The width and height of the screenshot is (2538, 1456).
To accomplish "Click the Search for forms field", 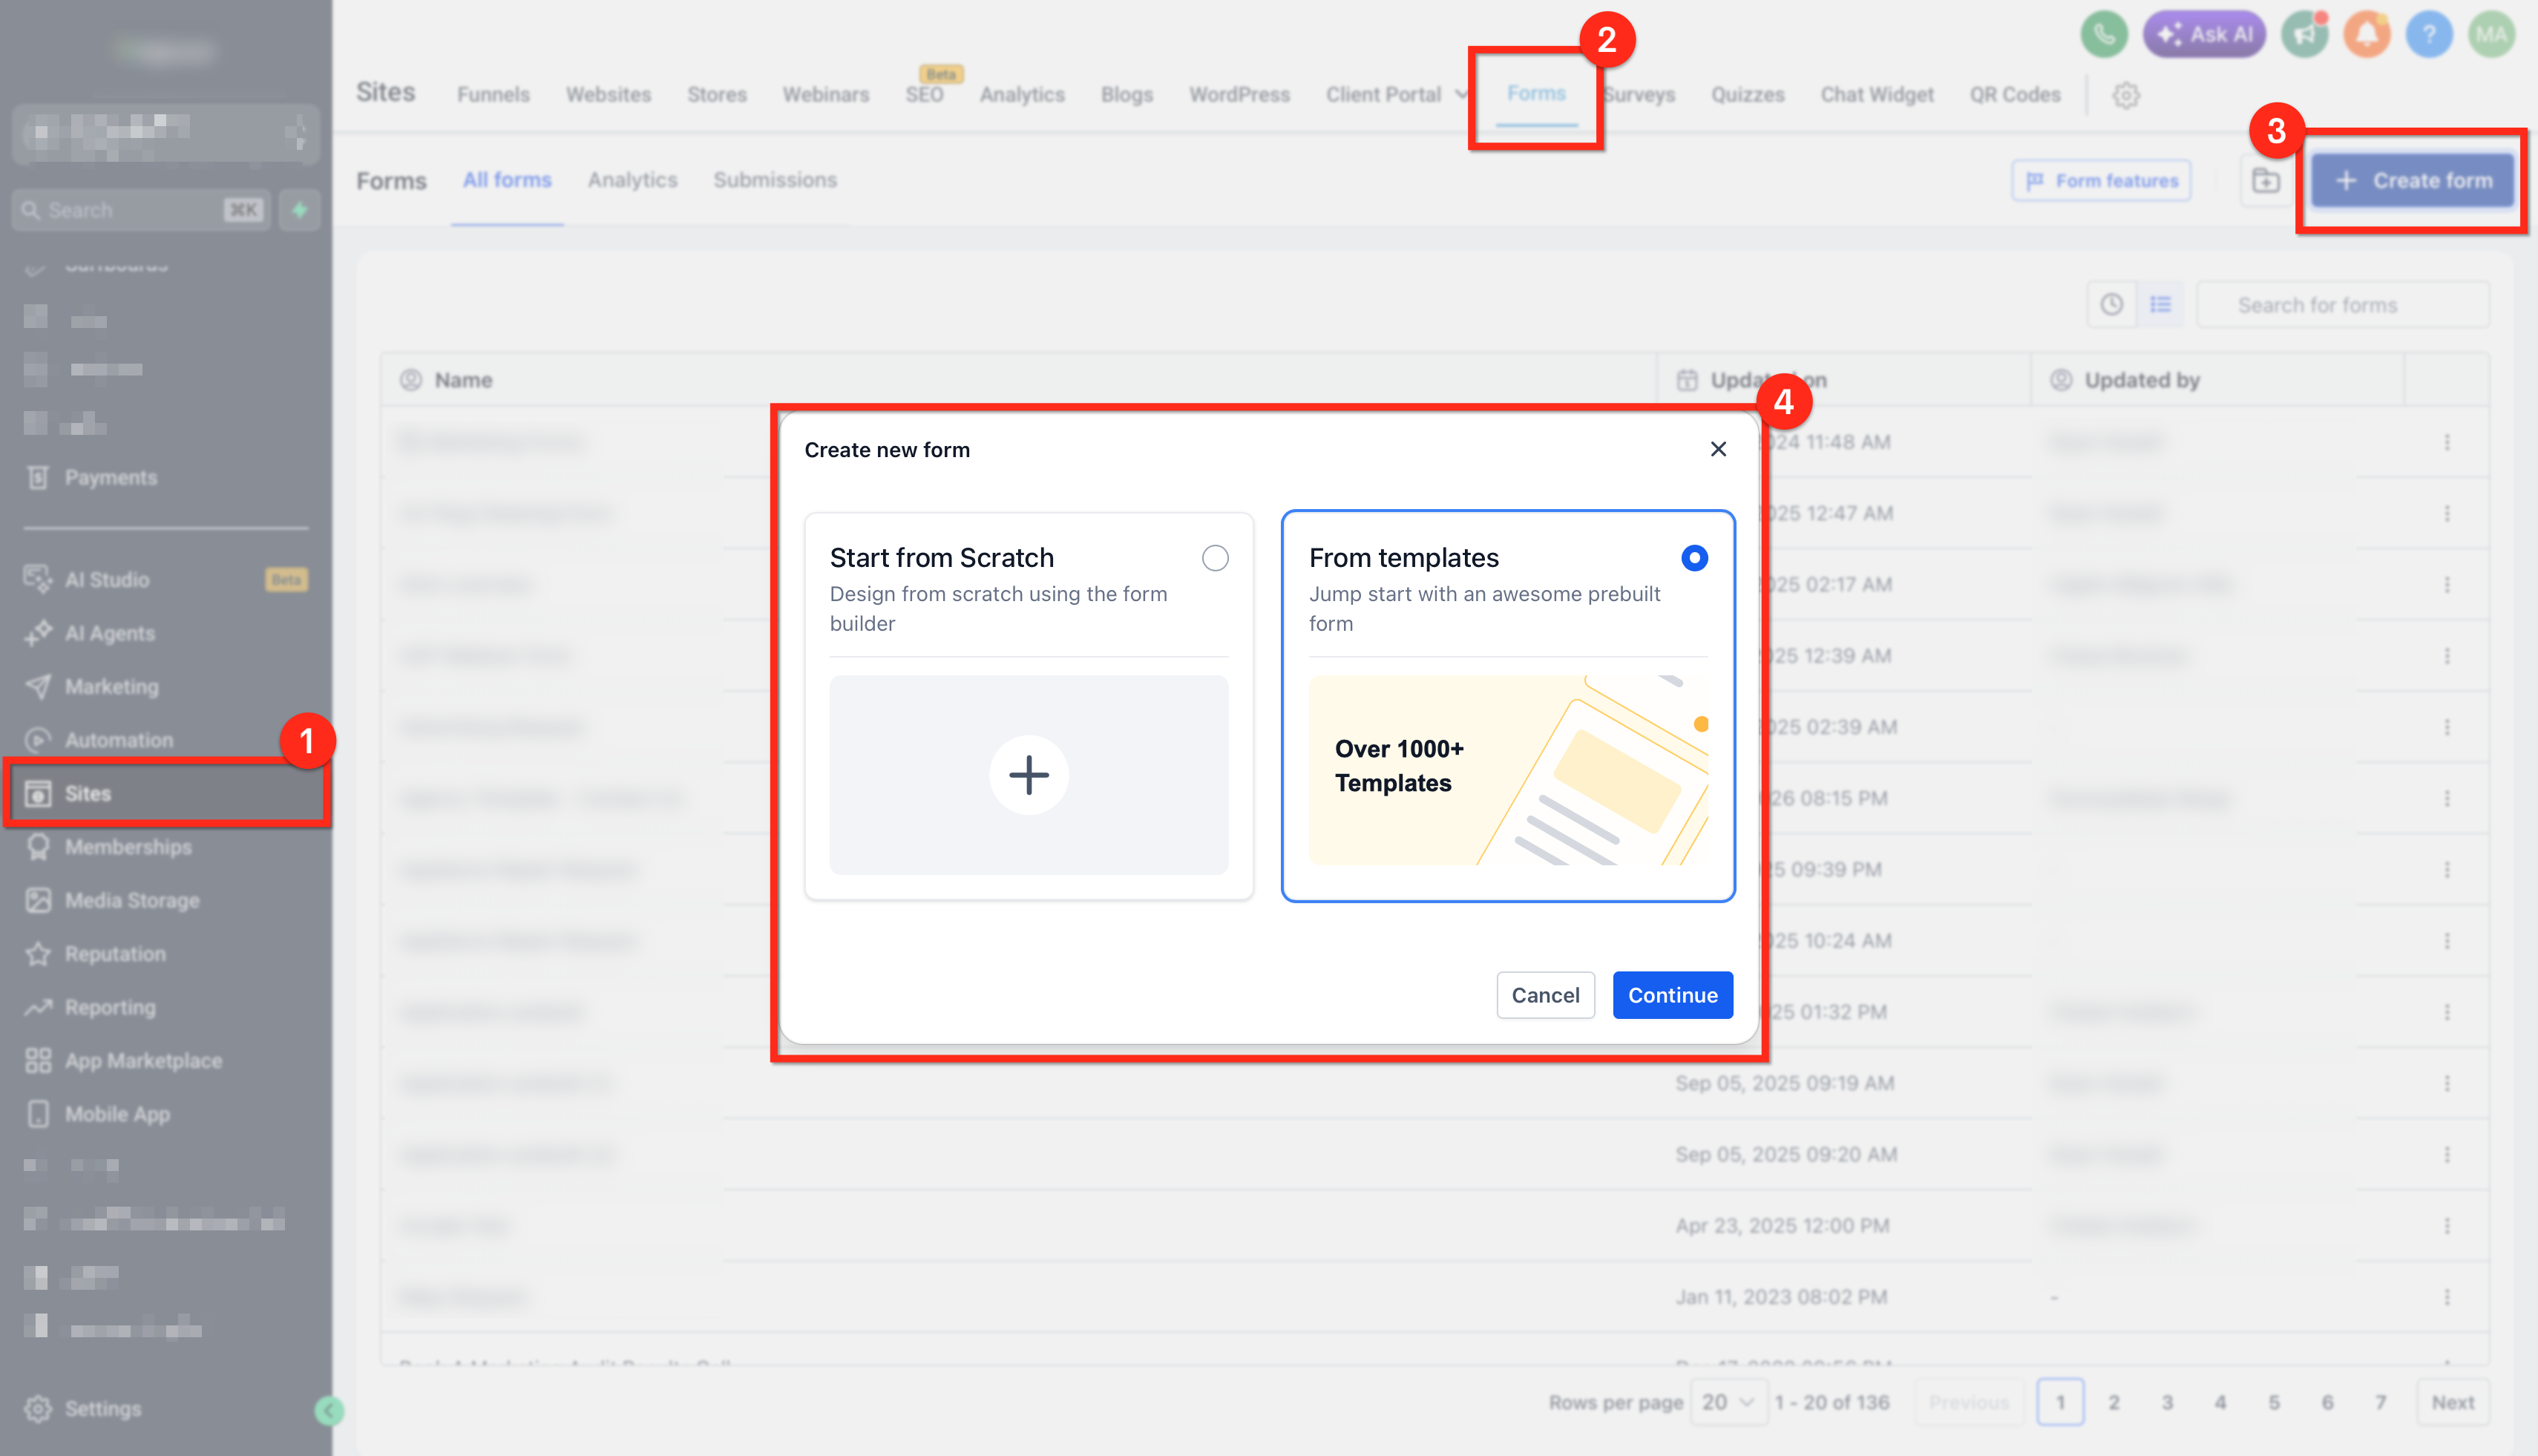I will coord(2342,305).
